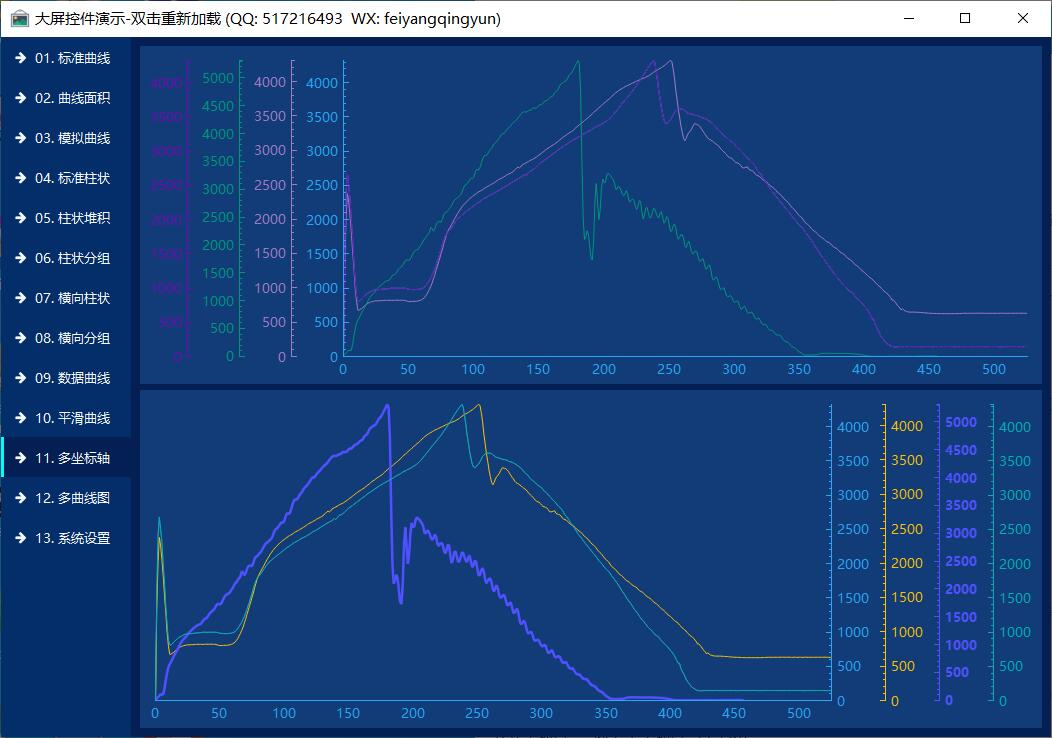Click the arrow icon beside 02. 曲线面积
The image size is (1052, 738).
(x=20, y=98)
